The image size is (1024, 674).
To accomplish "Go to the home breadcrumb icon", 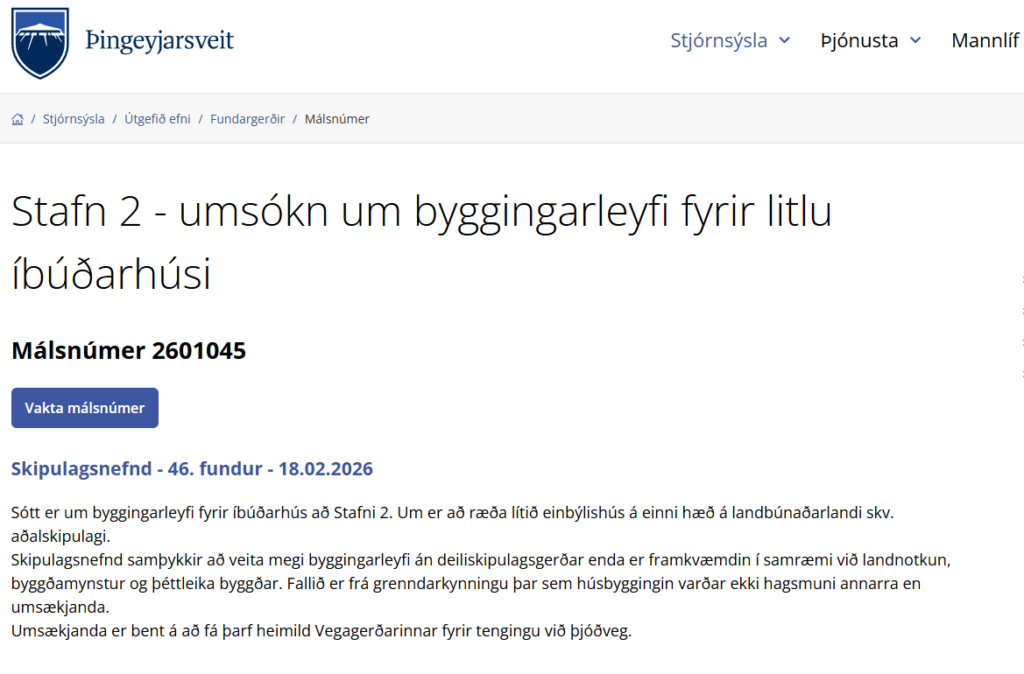I will pos(18,119).
